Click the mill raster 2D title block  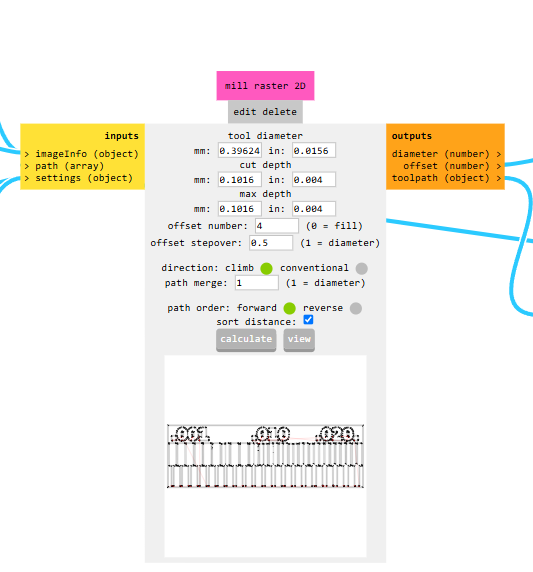265,86
